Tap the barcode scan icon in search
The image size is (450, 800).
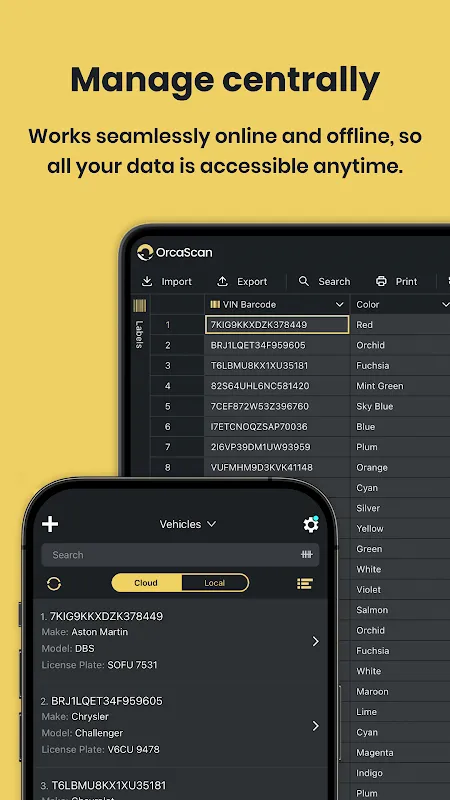click(307, 555)
